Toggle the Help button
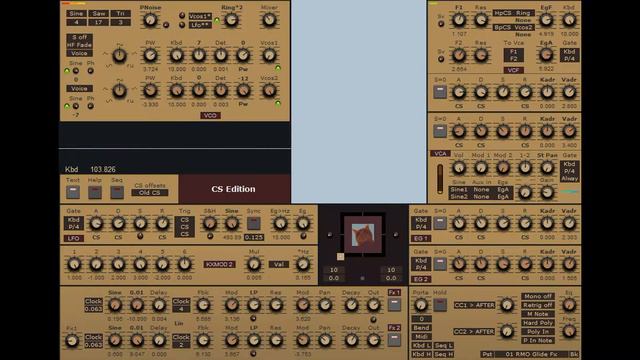 coord(95,192)
